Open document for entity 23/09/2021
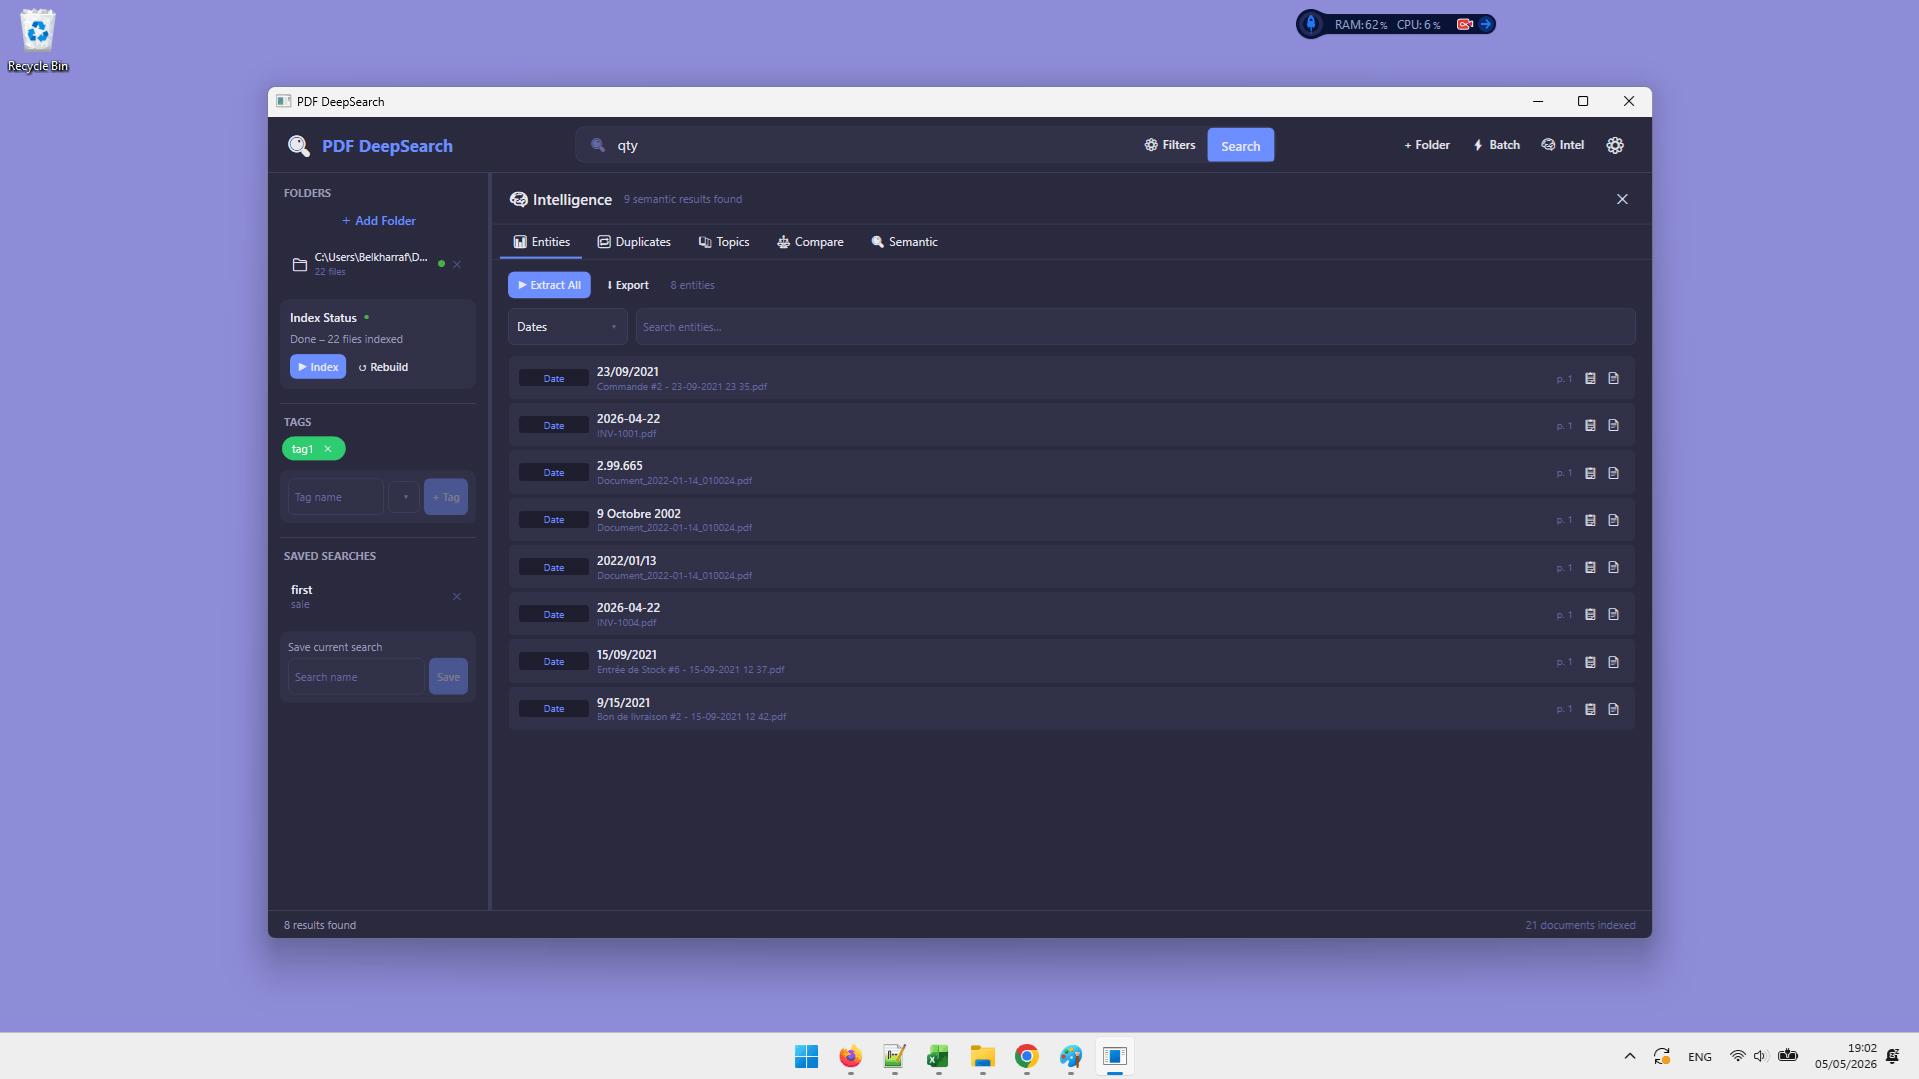Screen dimensions: 1919x1079 coord(1613,378)
